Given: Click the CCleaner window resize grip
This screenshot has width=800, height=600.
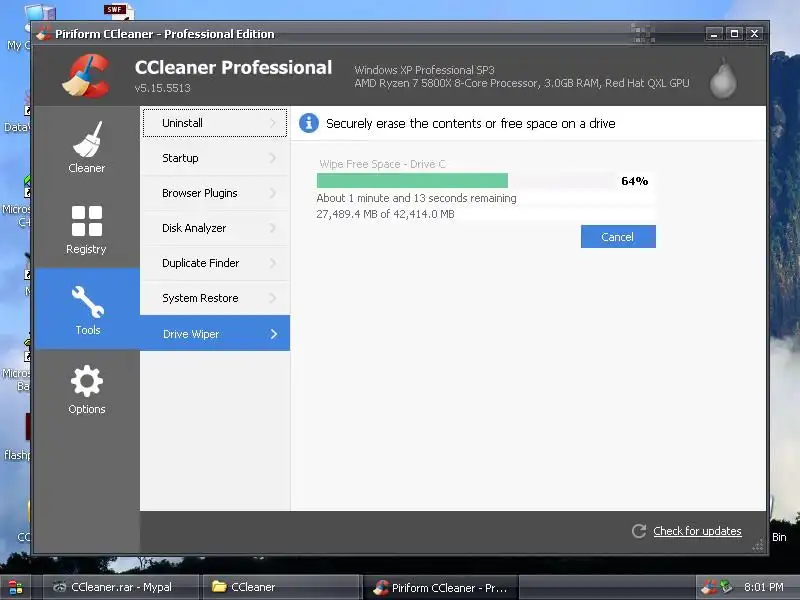Looking at the screenshot, I should coord(758,545).
